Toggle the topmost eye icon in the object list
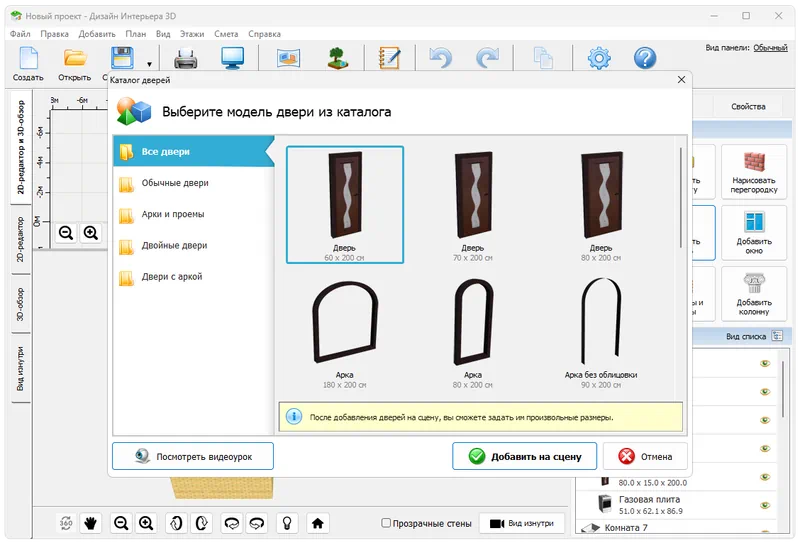 point(765,364)
